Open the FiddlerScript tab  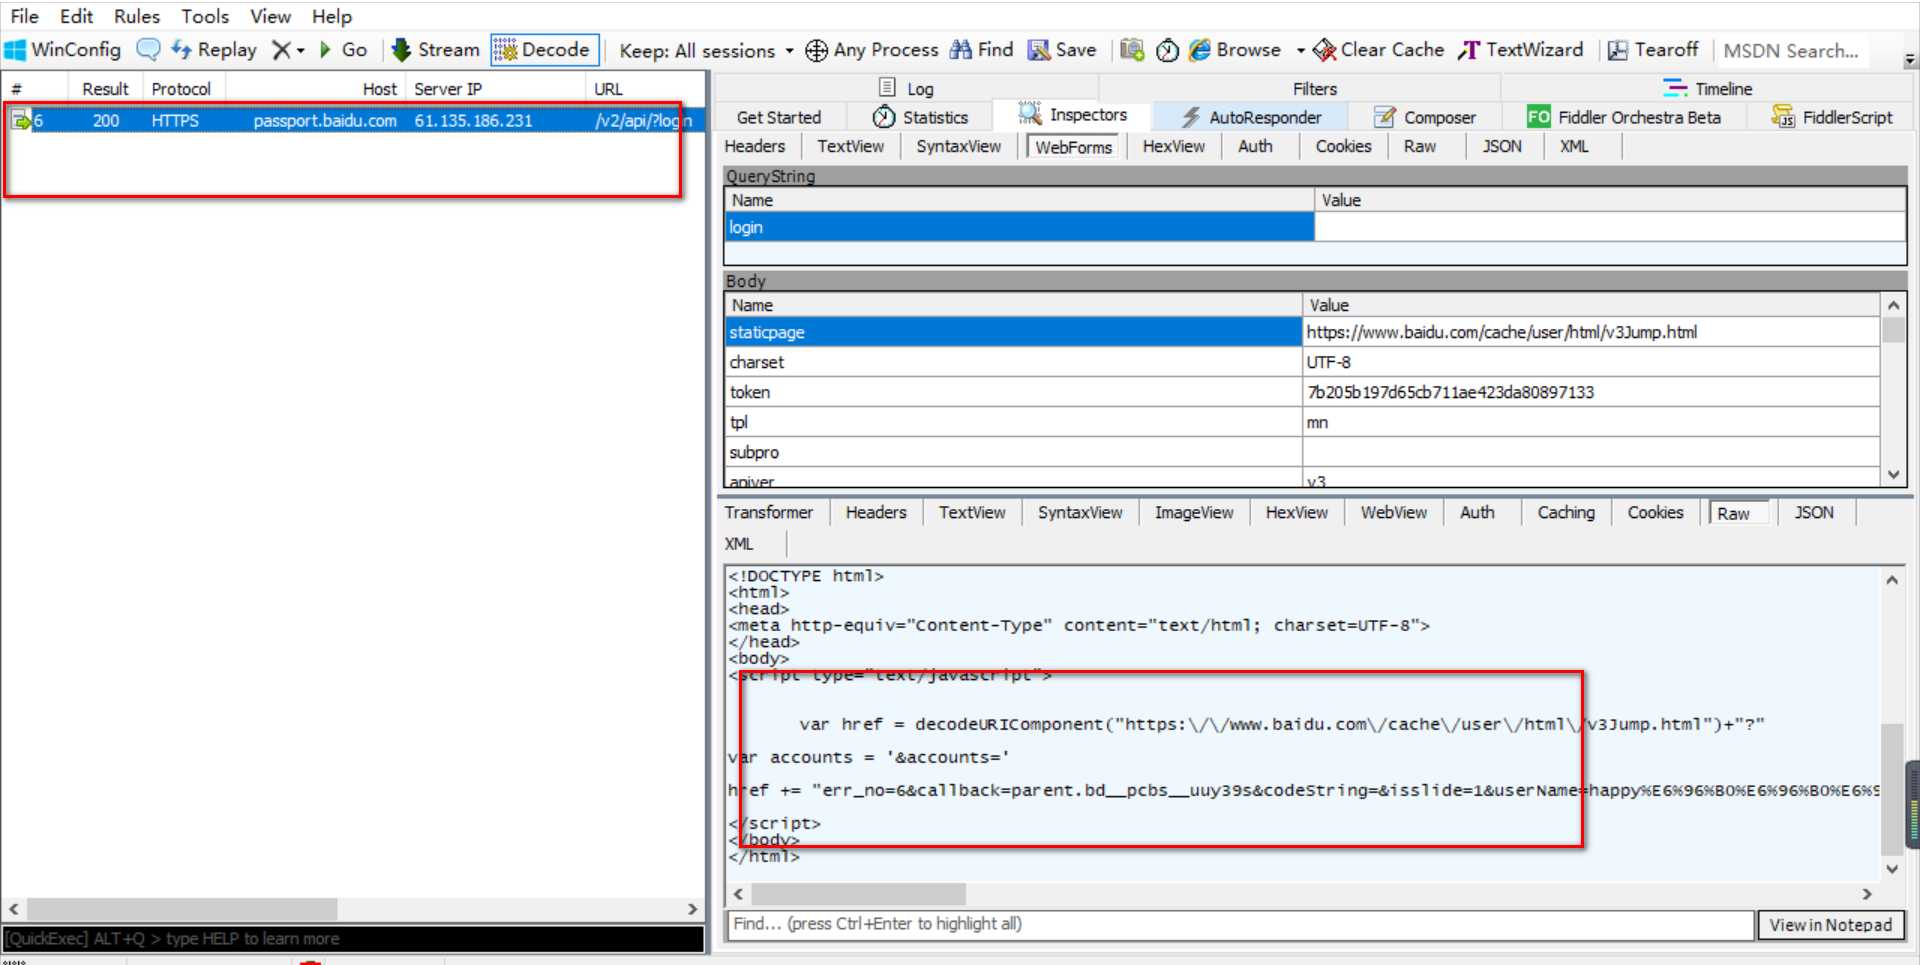[1832, 117]
